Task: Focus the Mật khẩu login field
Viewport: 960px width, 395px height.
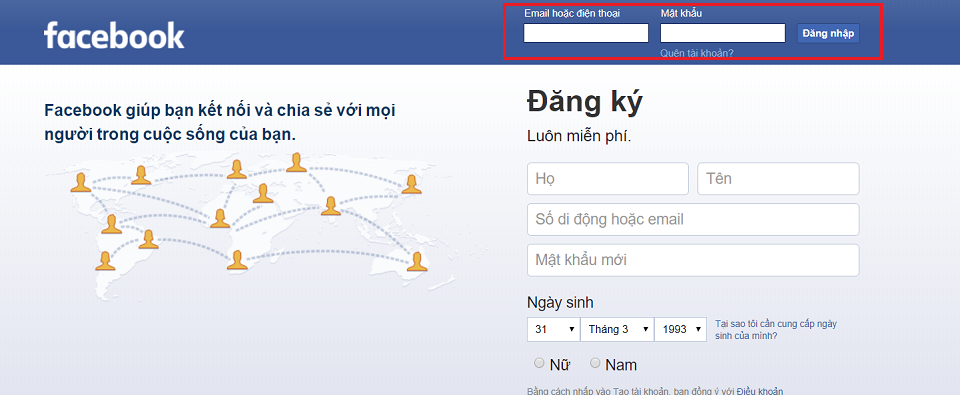Action: [723, 33]
